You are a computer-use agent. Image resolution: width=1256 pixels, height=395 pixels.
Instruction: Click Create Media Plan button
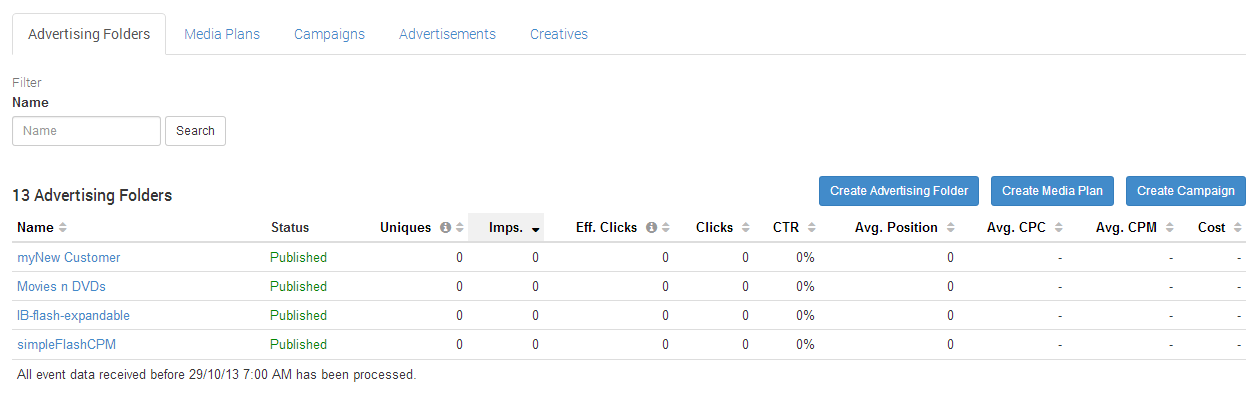pyautogui.click(x=1052, y=191)
